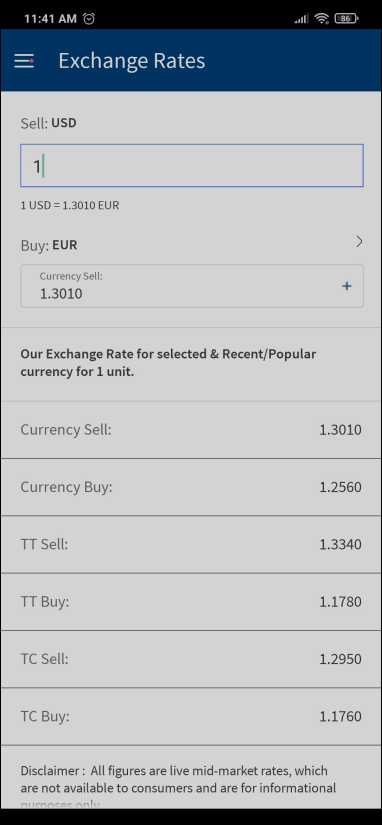Select the Currency Sell rate row
Image resolution: width=382 pixels, height=825 pixels.
[191, 430]
